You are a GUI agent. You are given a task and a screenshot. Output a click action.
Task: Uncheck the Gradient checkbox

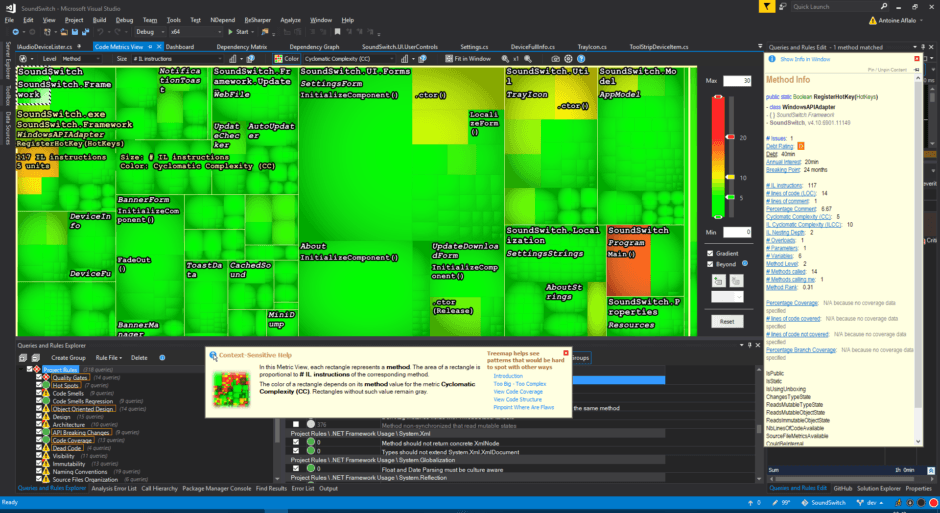click(x=710, y=254)
